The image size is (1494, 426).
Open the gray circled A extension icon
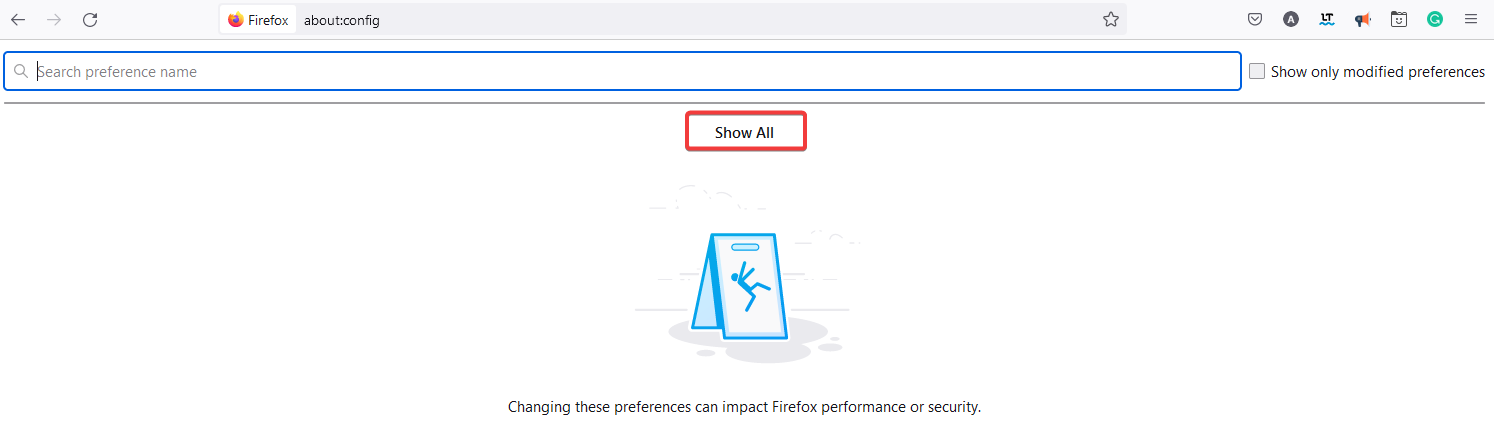(1291, 20)
